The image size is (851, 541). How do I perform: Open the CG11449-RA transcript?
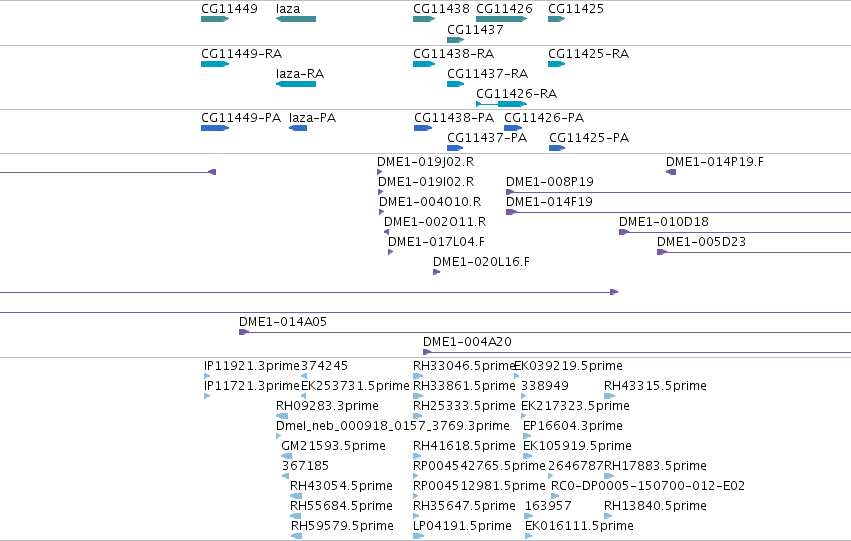pyautogui.click(x=215, y=64)
